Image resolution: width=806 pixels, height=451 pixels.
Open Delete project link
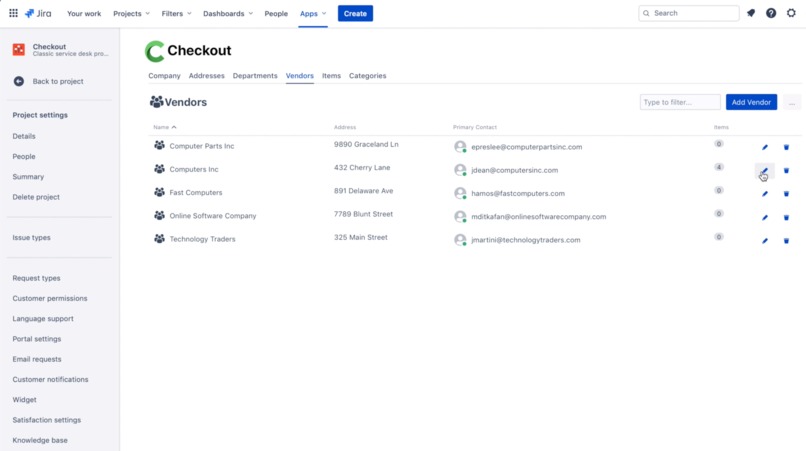[36, 197]
